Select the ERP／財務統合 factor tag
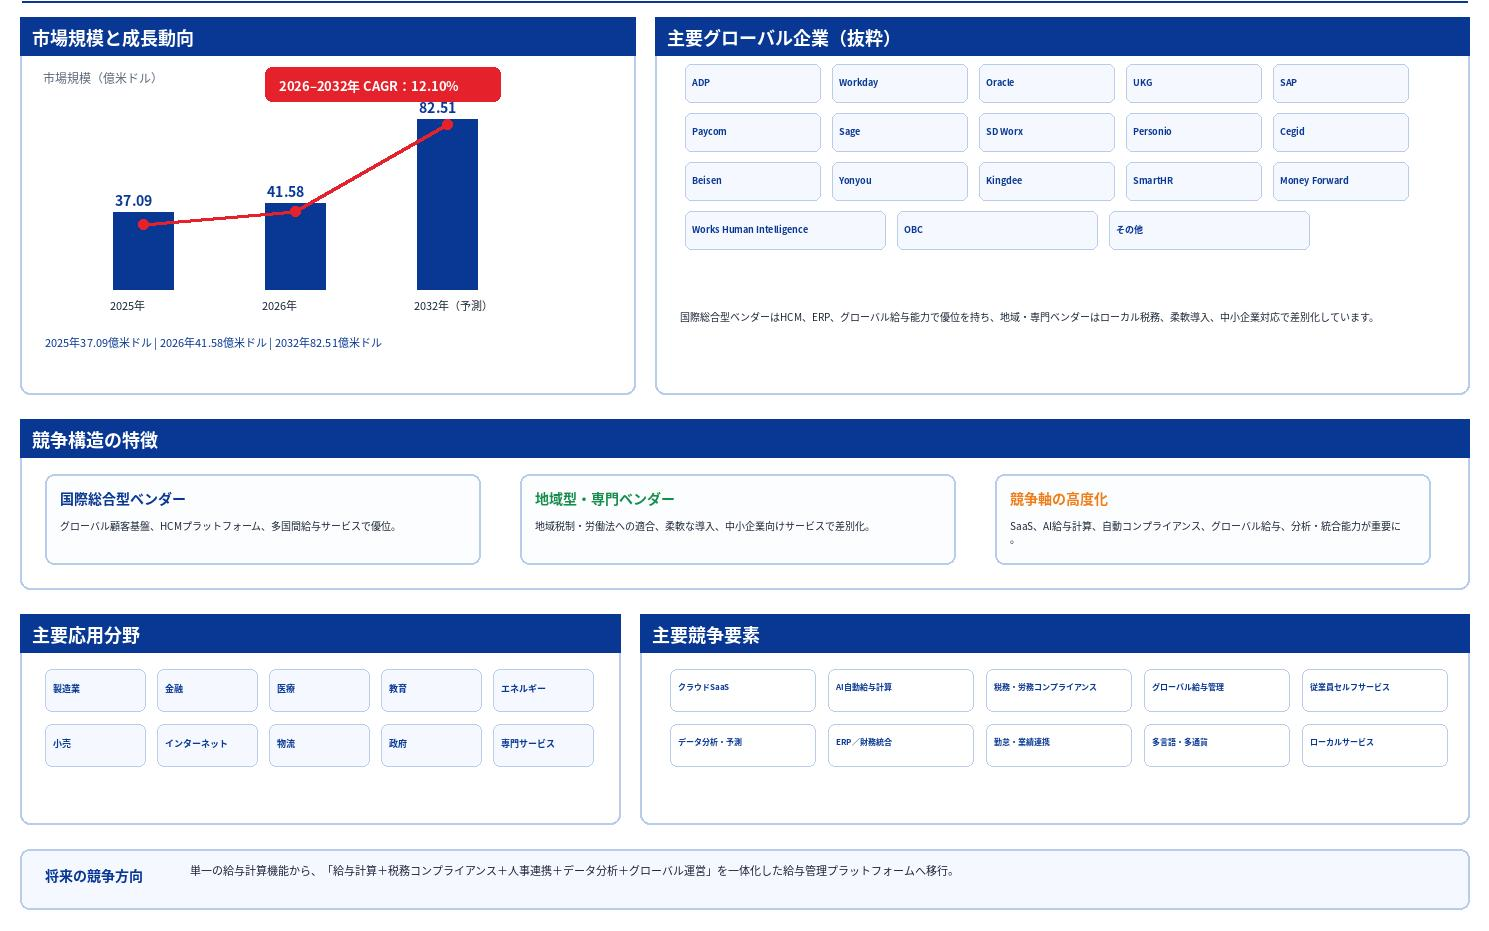 tap(901, 745)
